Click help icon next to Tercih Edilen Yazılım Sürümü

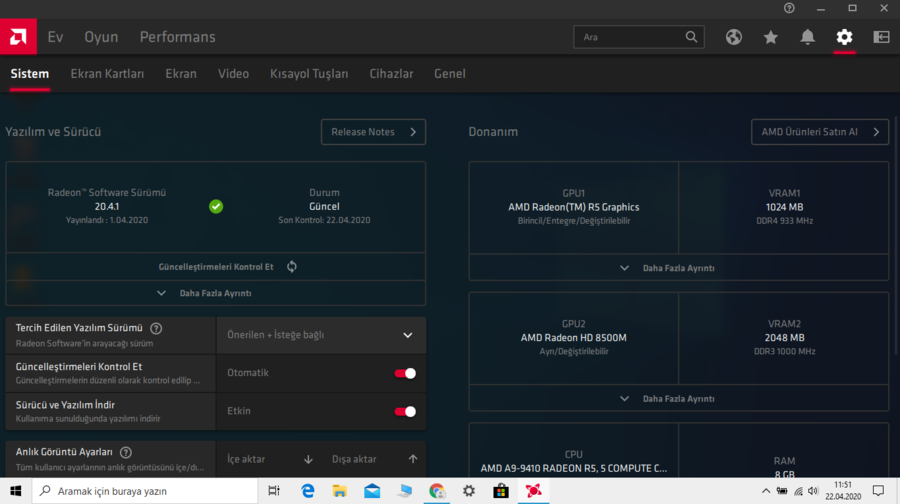coord(156,328)
